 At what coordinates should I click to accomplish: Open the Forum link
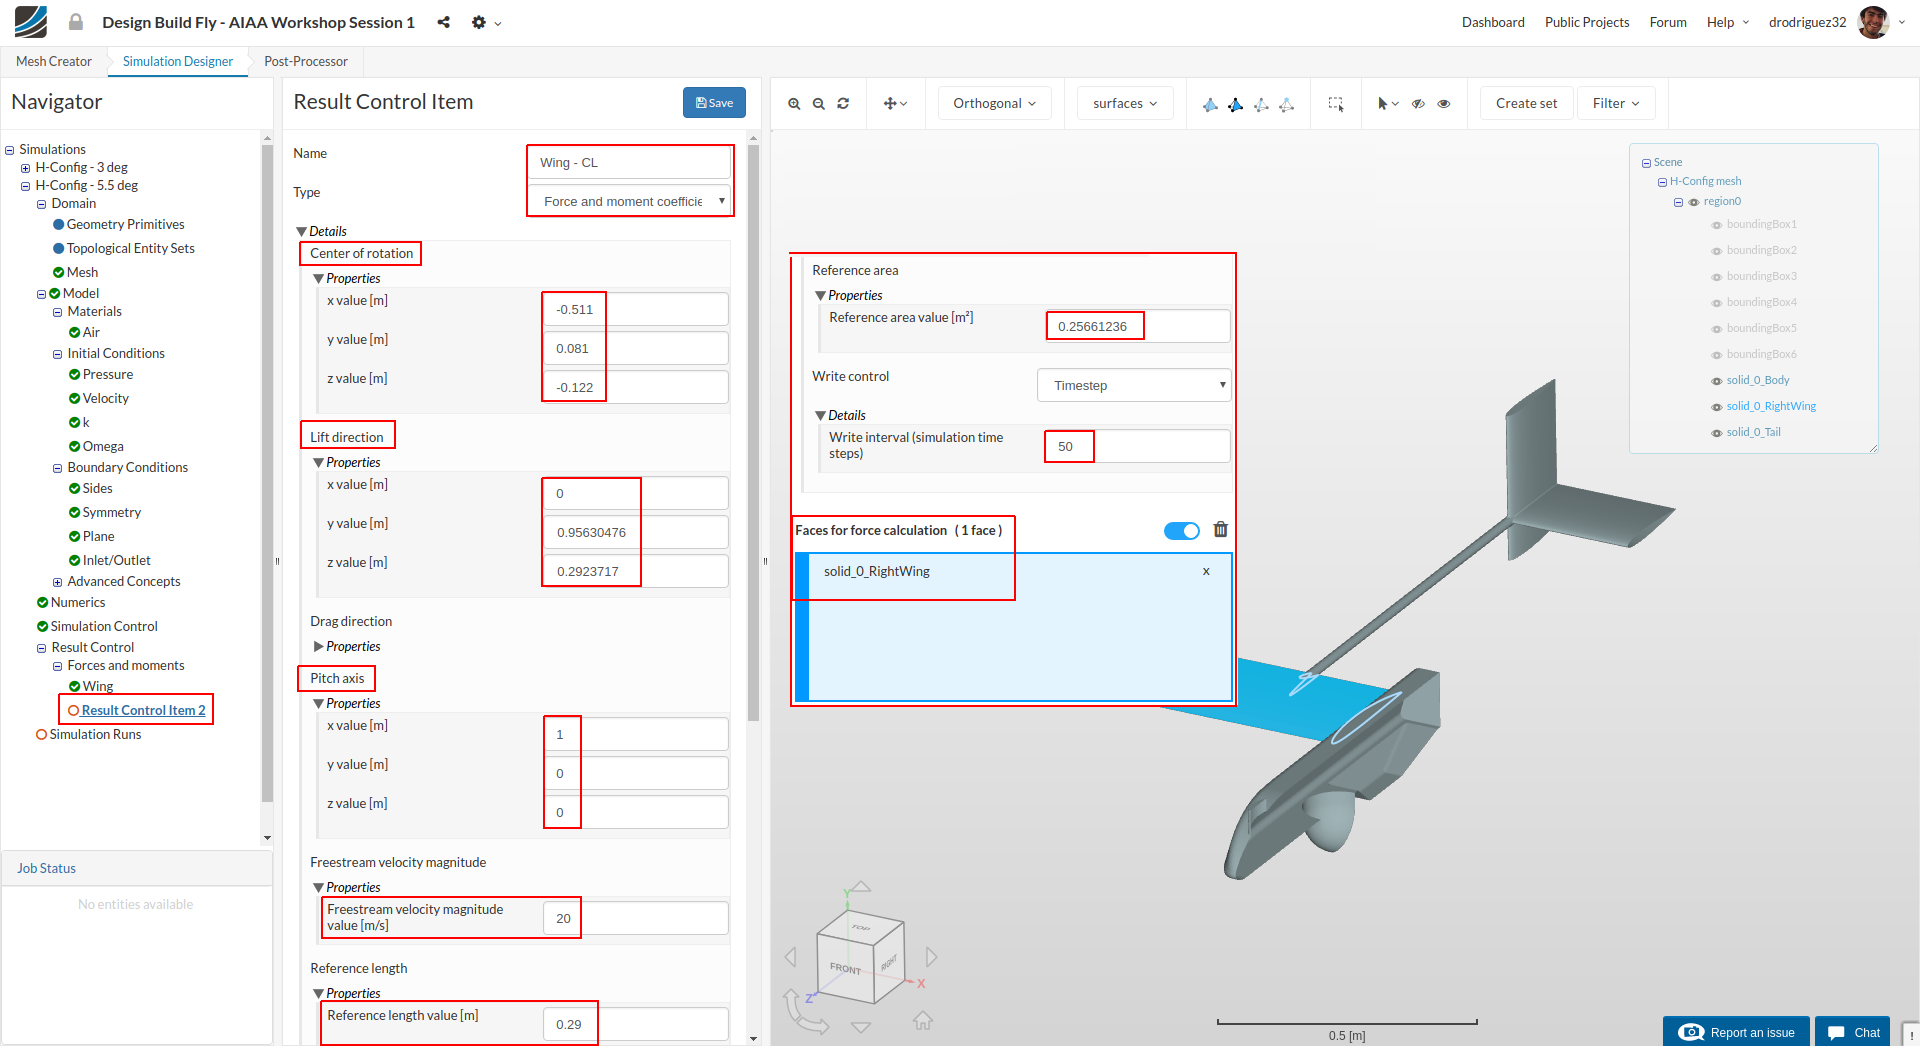1668,22
